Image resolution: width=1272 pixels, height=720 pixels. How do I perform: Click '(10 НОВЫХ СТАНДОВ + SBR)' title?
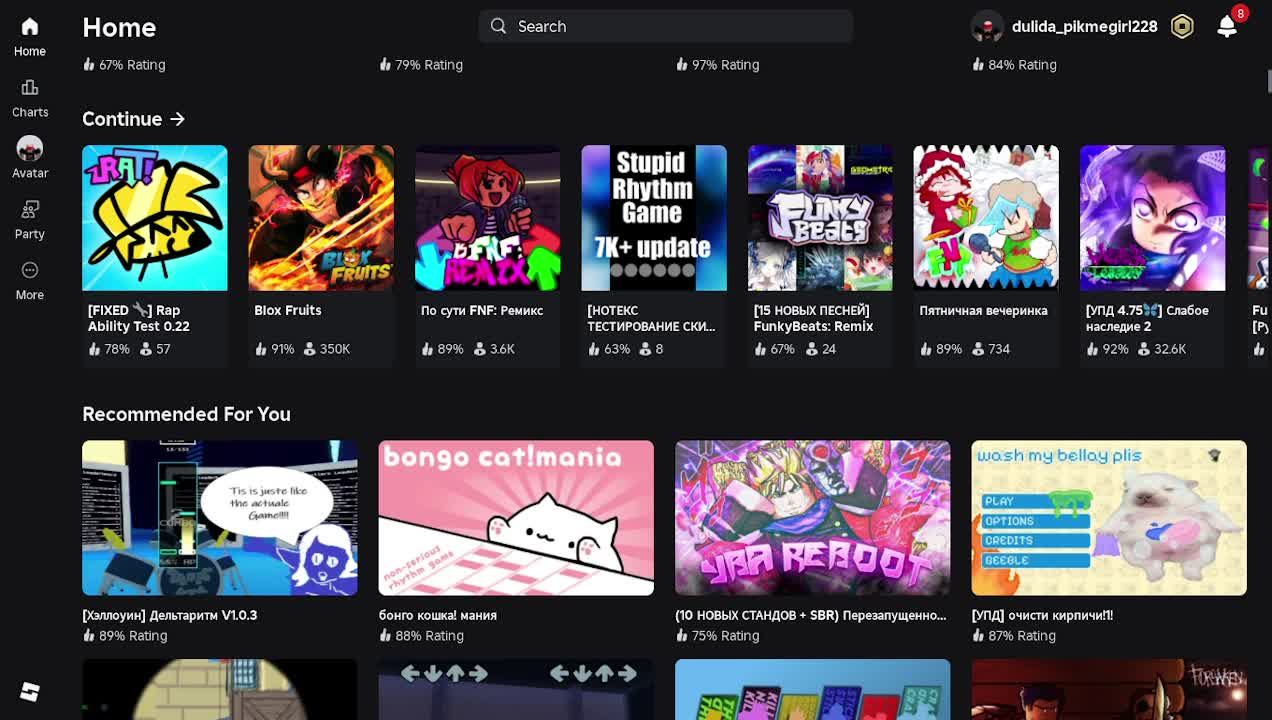point(811,615)
